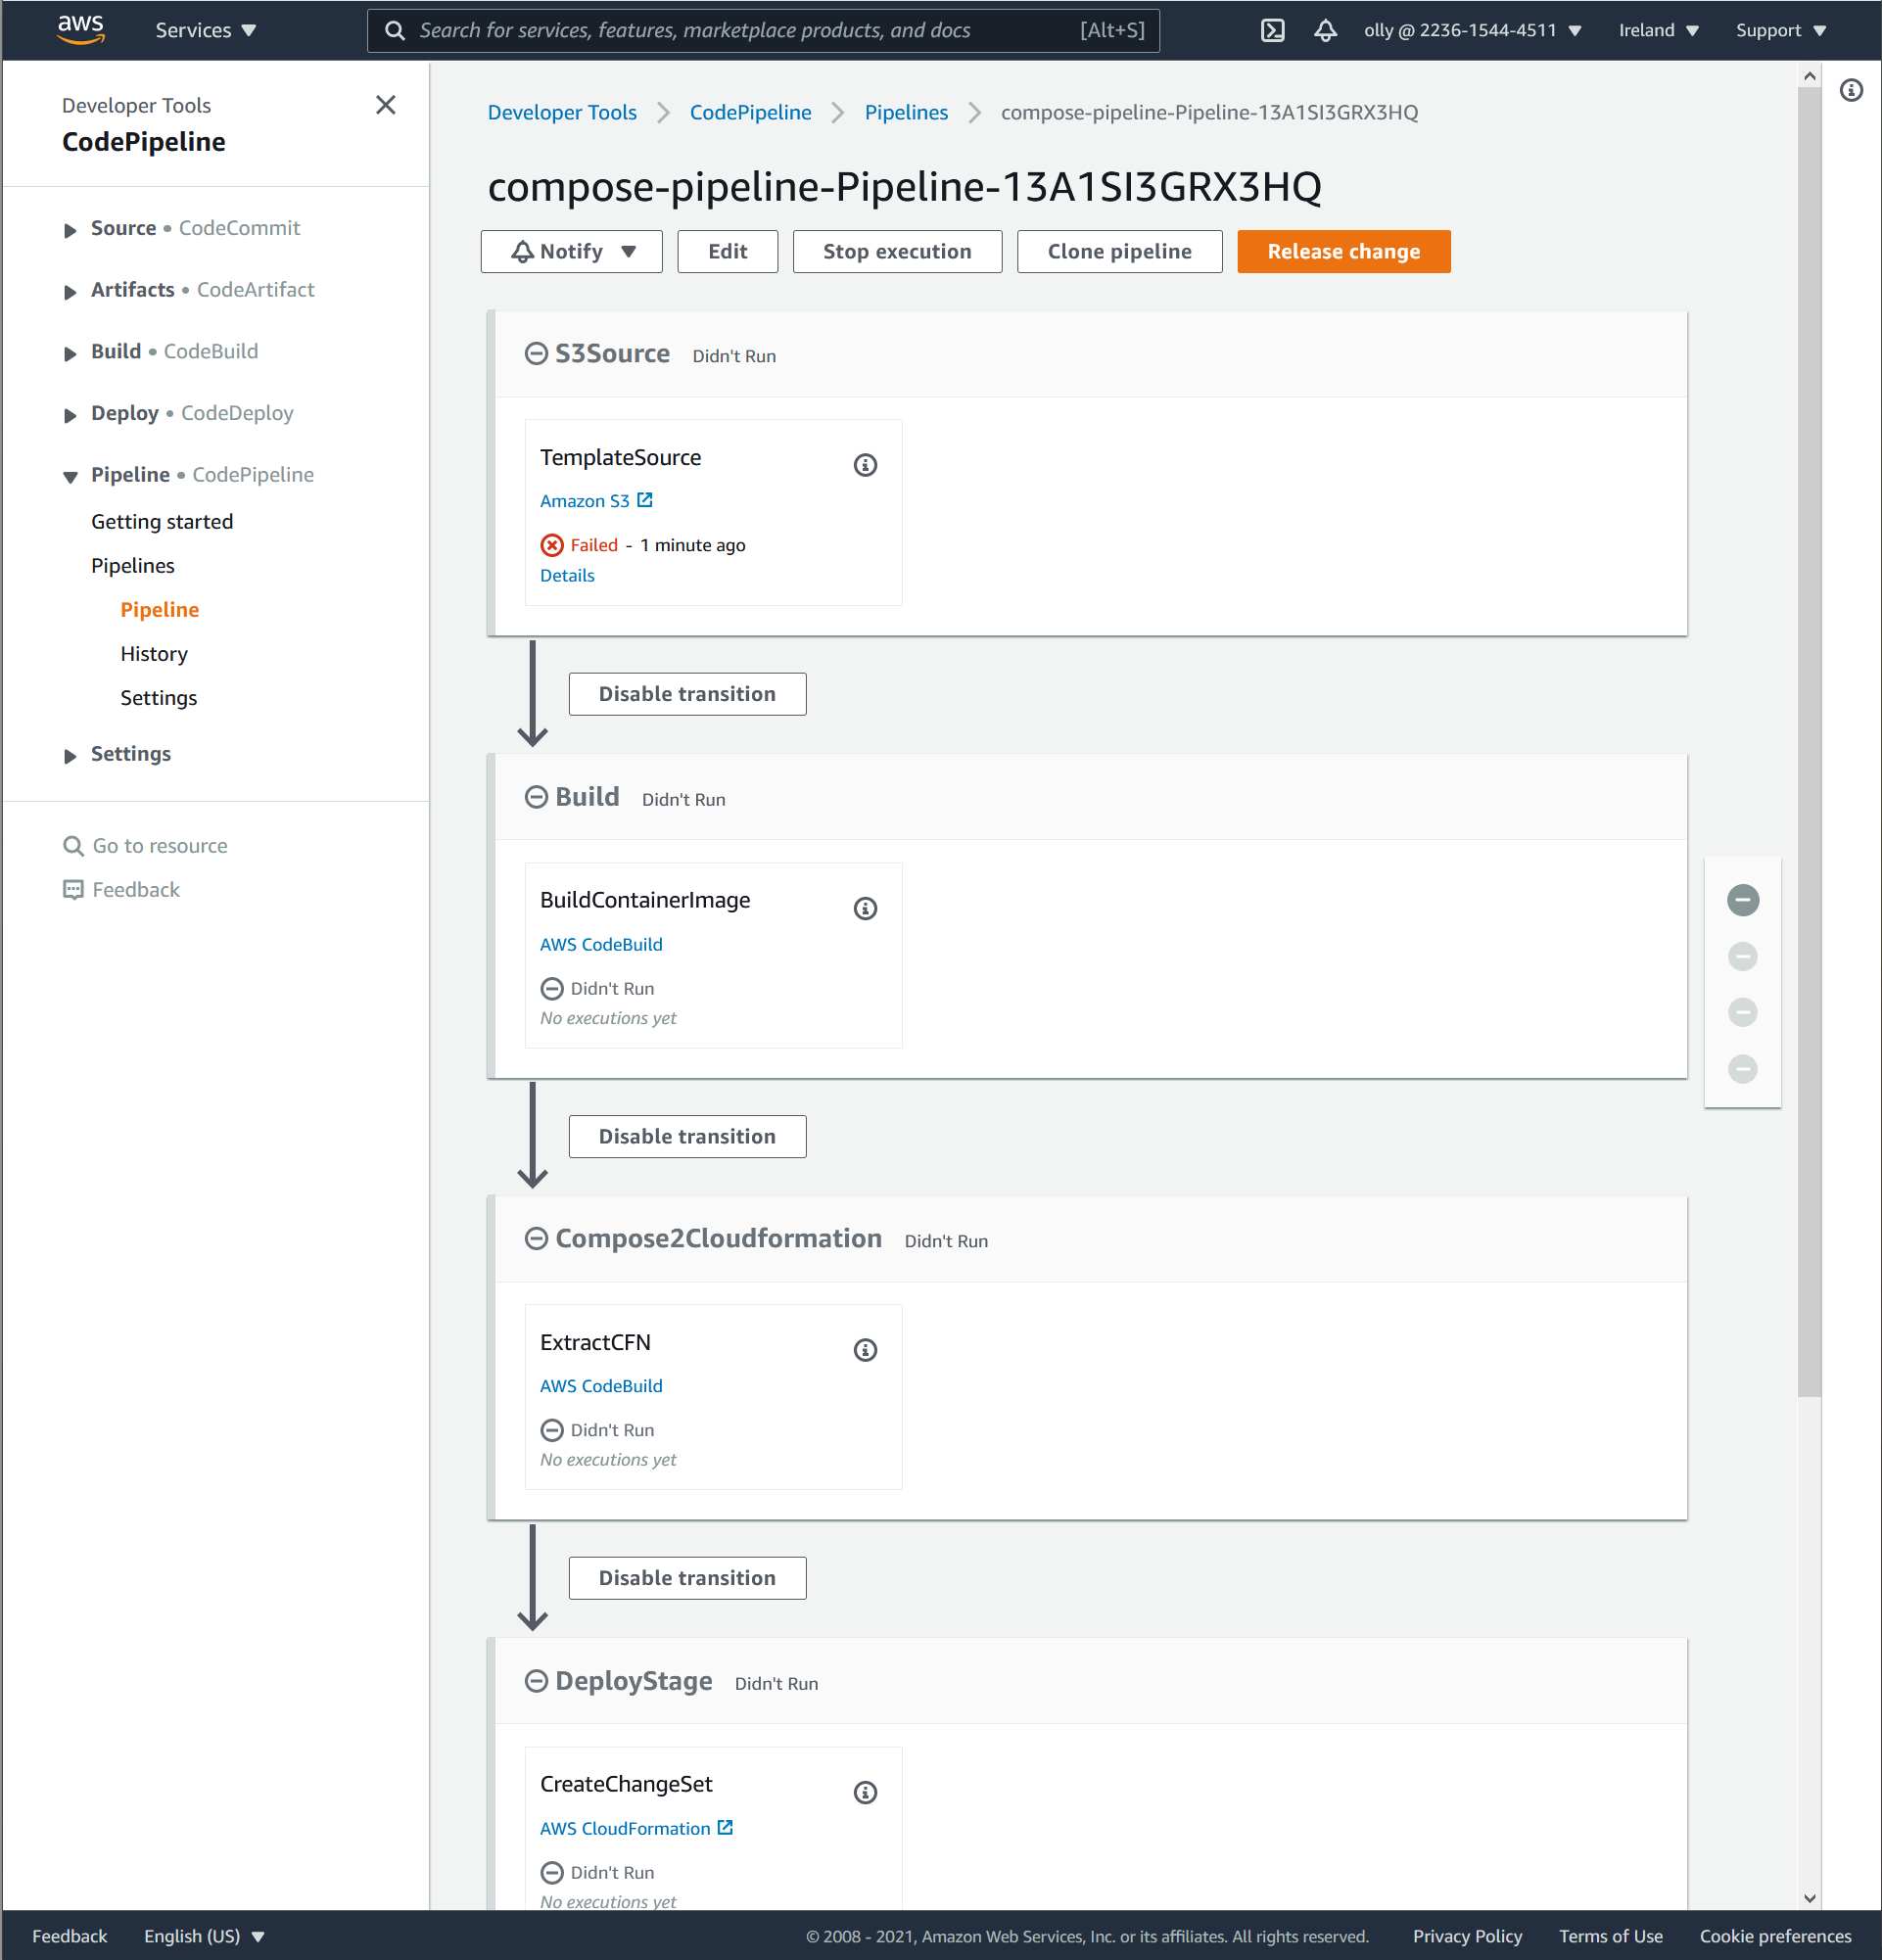Disable transition from Build to Compose2Cloudformation

(x=687, y=1136)
